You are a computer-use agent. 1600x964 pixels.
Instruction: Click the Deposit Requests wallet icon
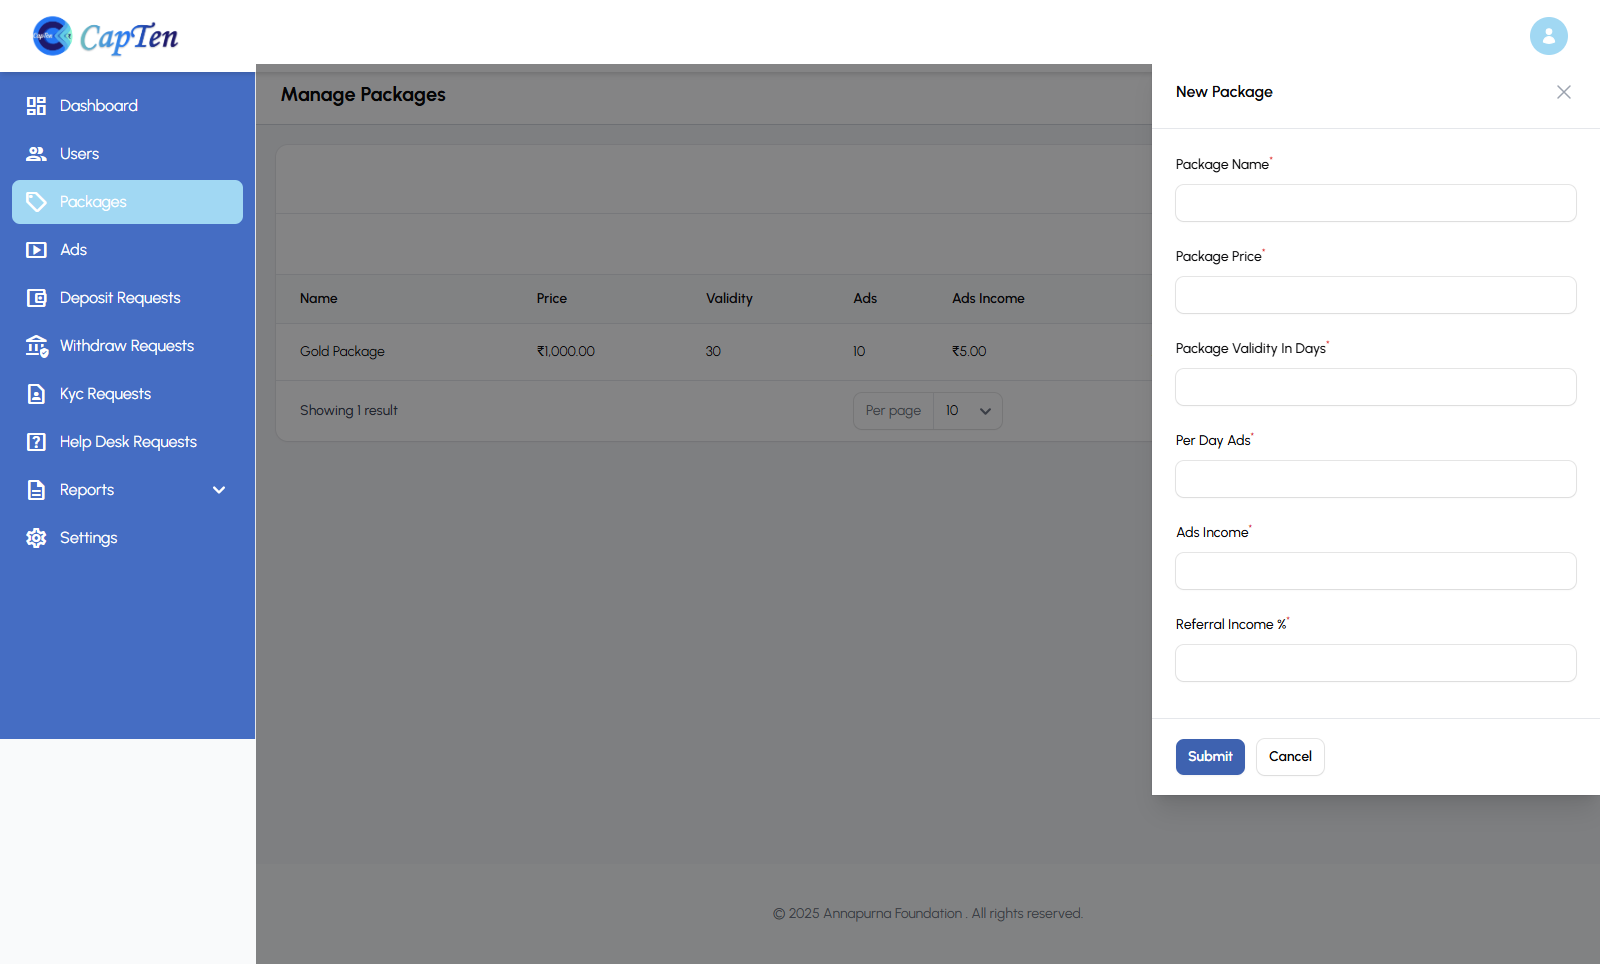click(36, 298)
